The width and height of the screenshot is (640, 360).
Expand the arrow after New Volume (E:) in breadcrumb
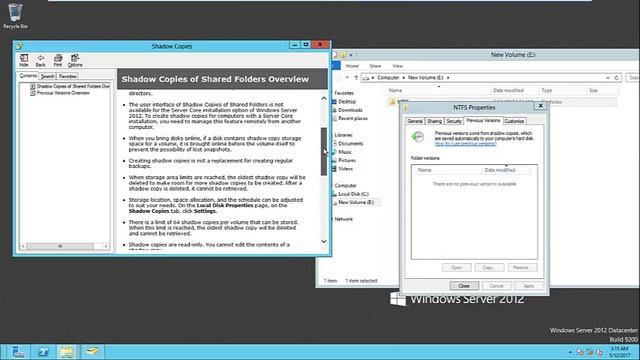point(448,78)
